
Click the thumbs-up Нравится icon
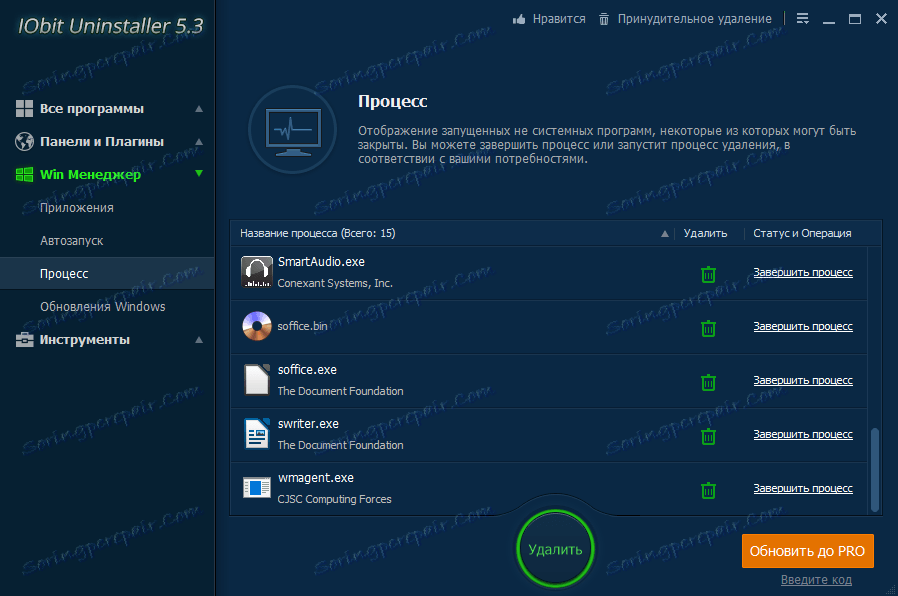[x=519, y=19]
